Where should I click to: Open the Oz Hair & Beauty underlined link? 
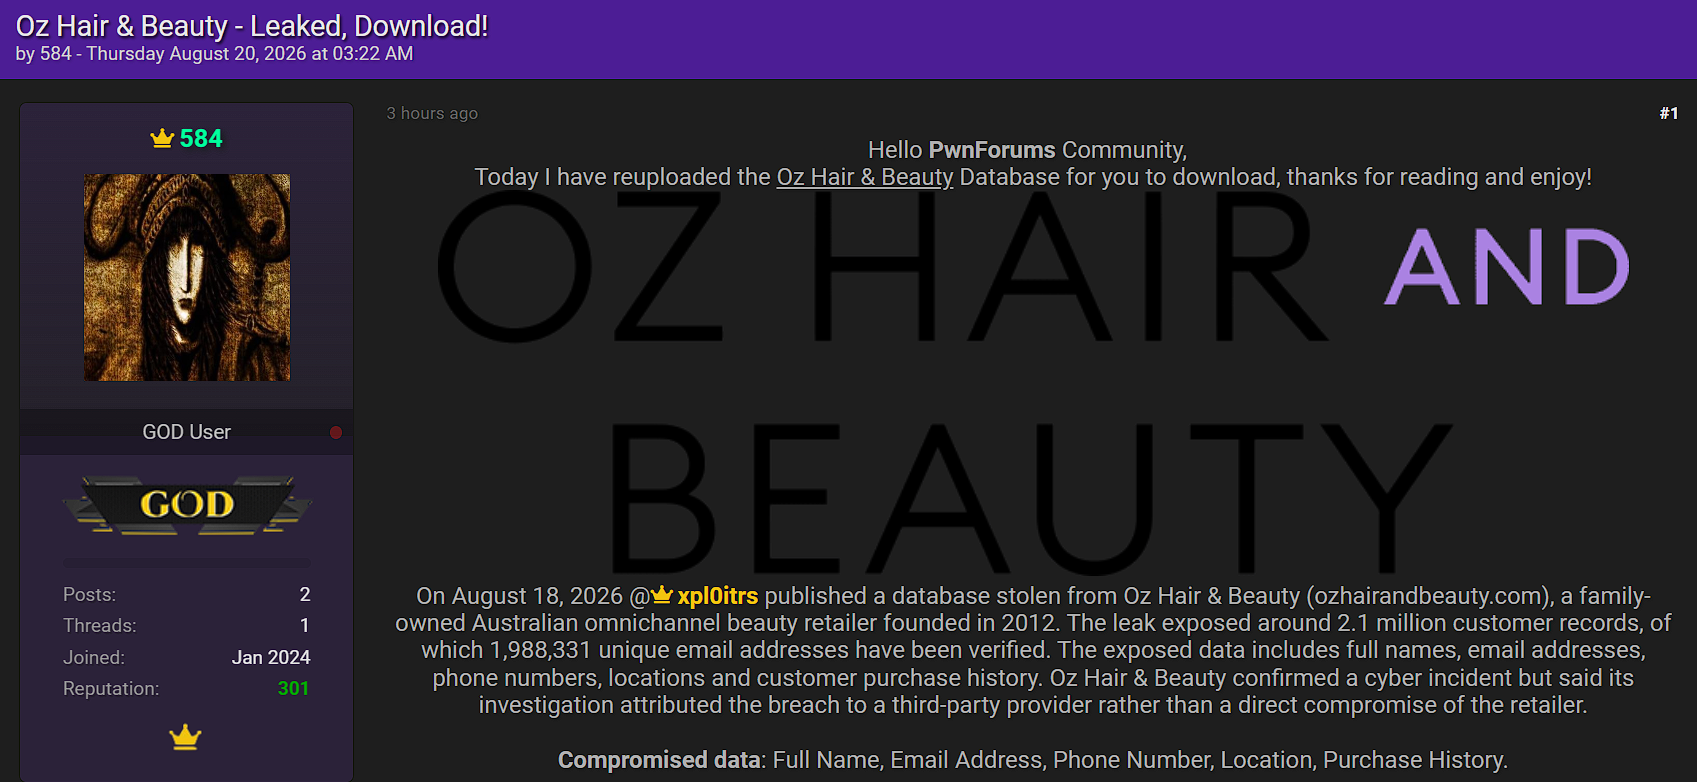click(865, 177)
